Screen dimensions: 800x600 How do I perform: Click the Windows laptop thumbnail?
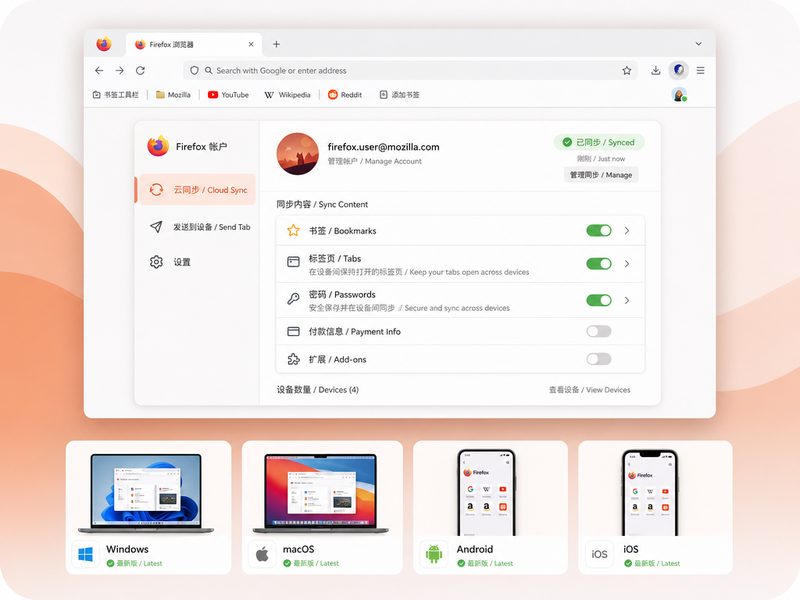[146, 494]
